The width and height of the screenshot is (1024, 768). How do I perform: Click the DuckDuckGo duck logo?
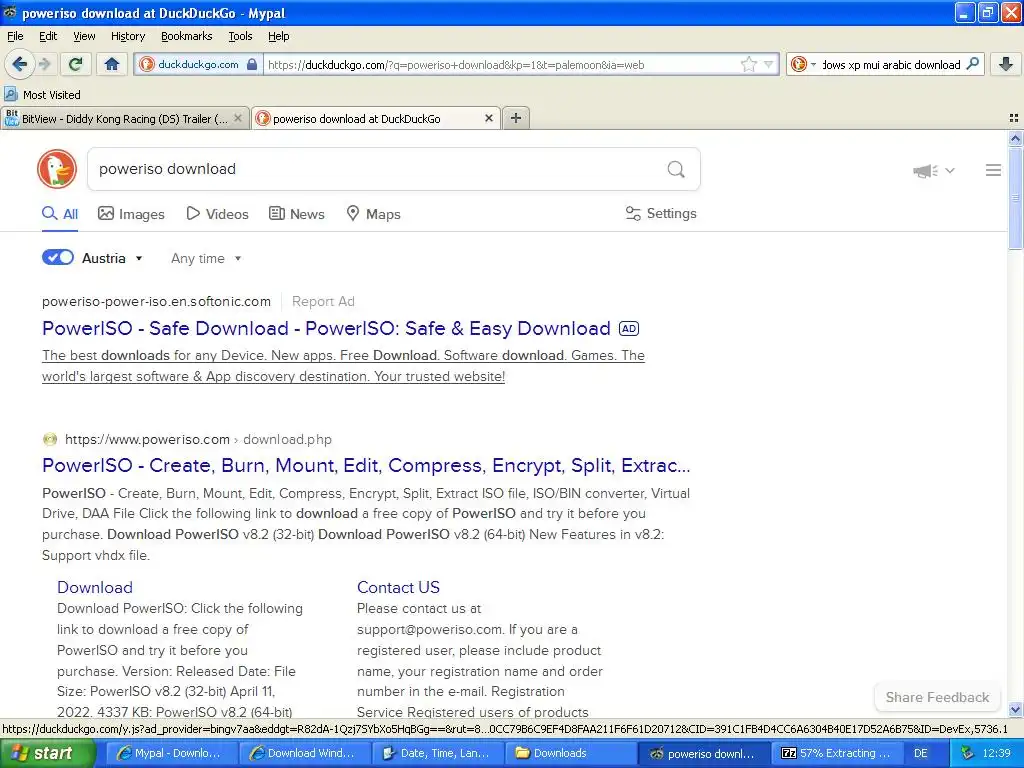point(57,169)
